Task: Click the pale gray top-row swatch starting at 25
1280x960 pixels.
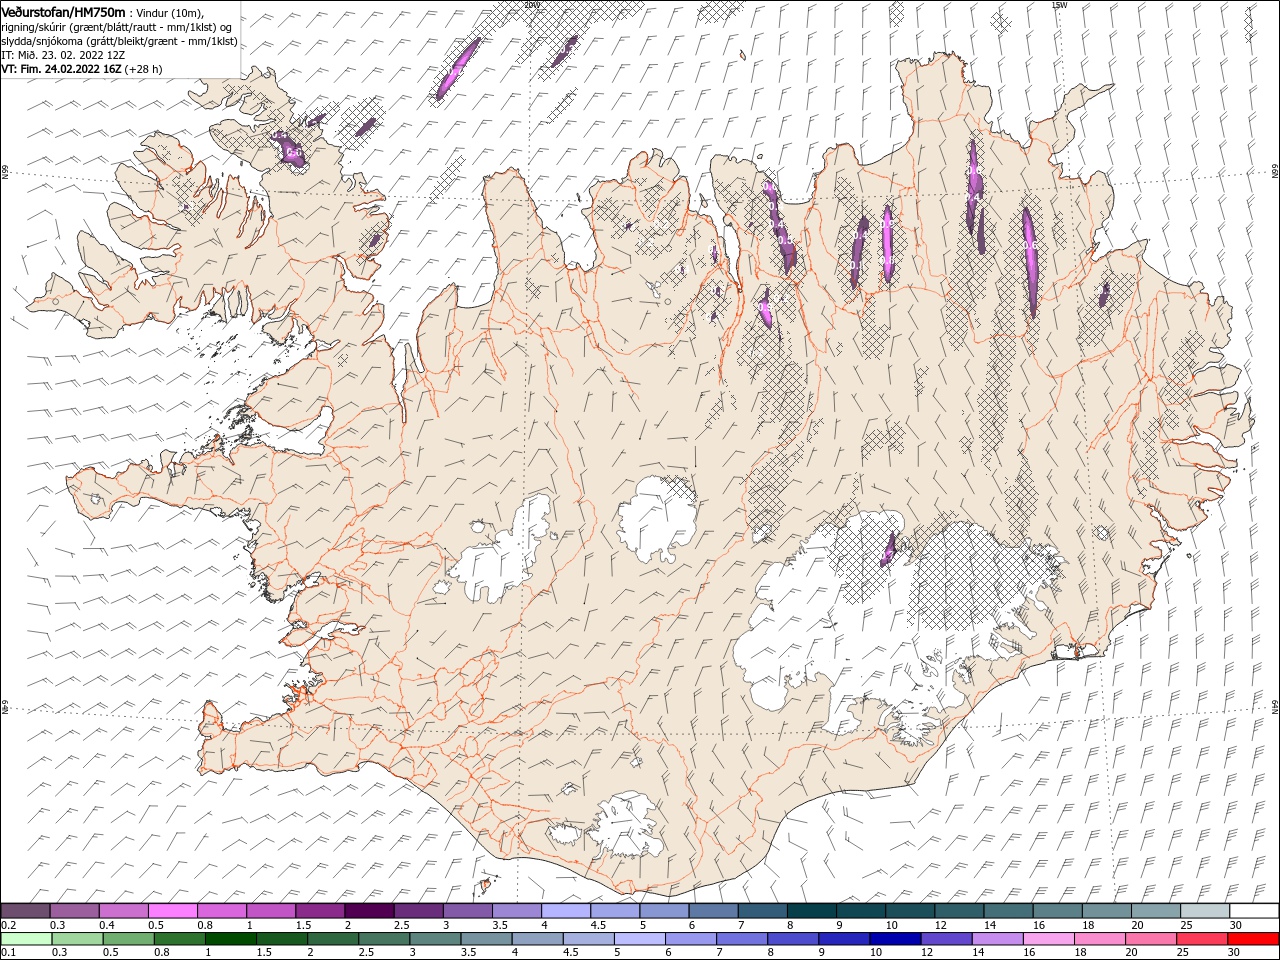Action: [x=1205, y=911]
